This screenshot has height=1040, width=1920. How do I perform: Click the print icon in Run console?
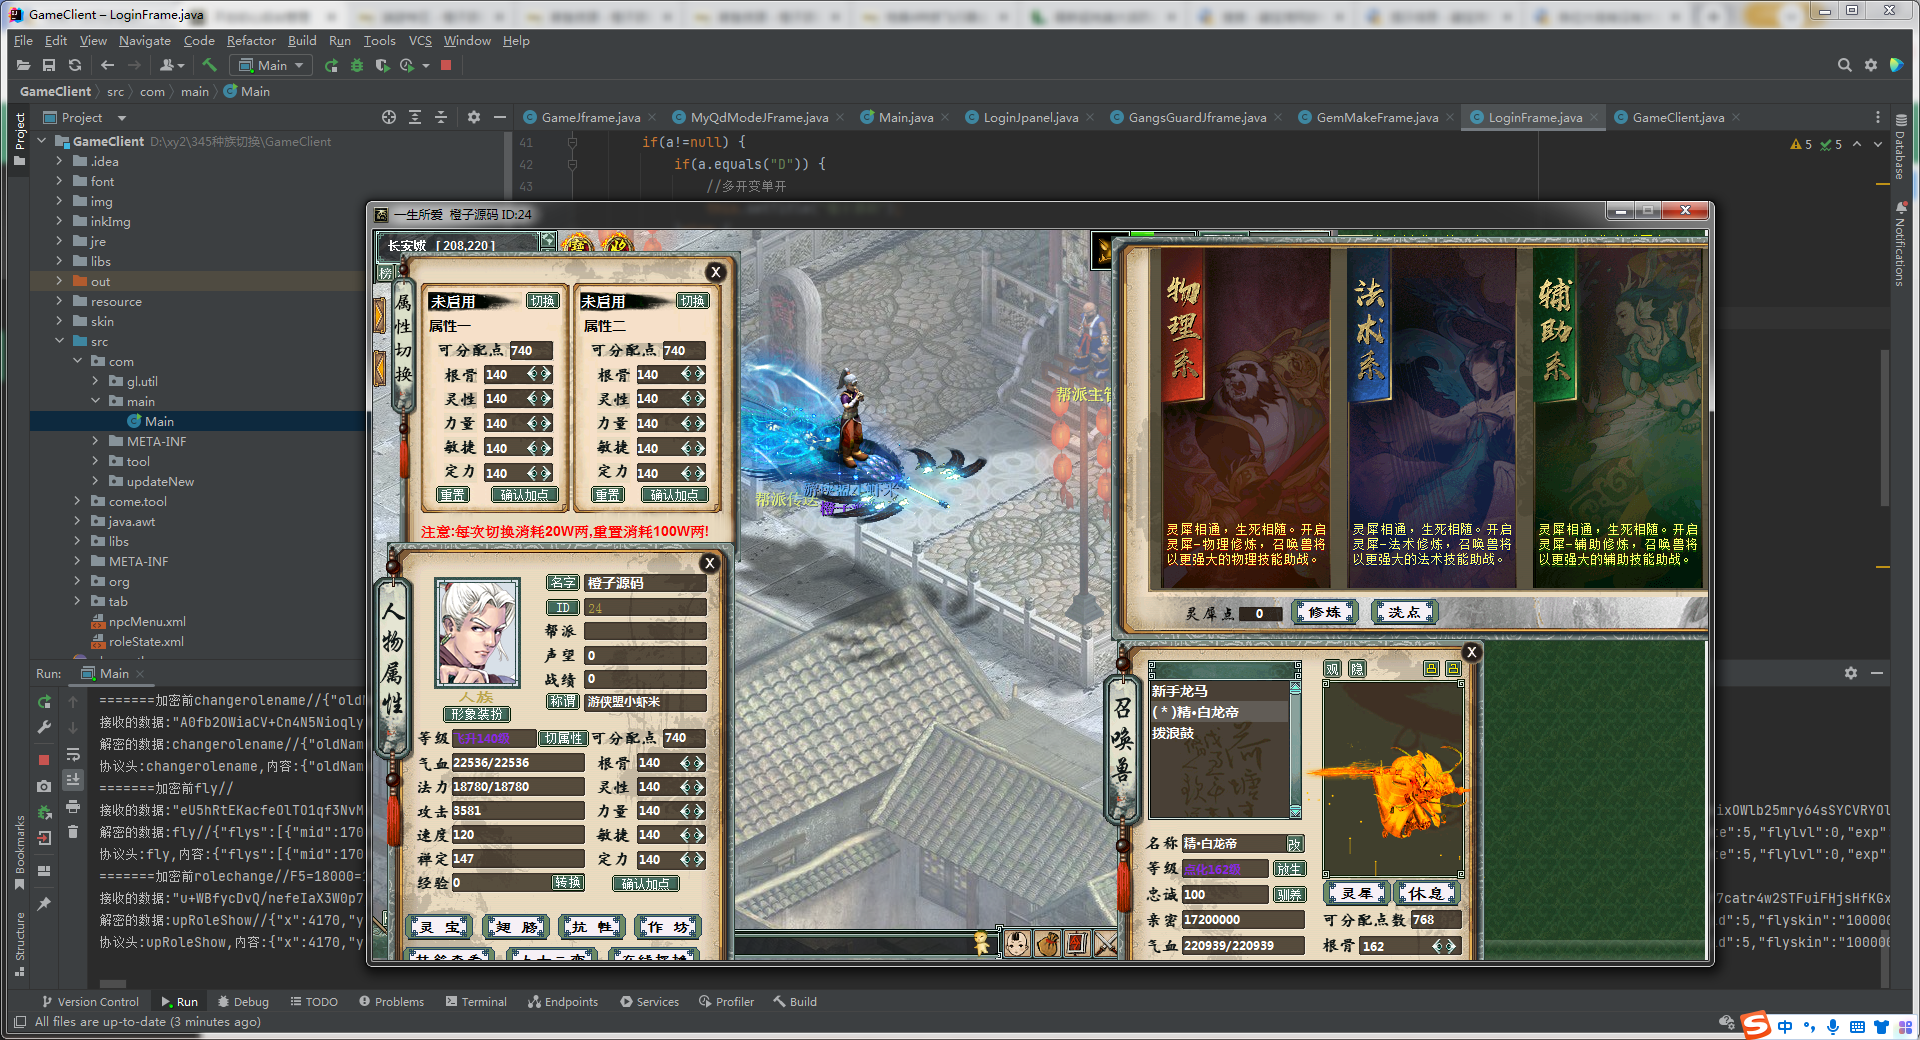pos(73,806)
